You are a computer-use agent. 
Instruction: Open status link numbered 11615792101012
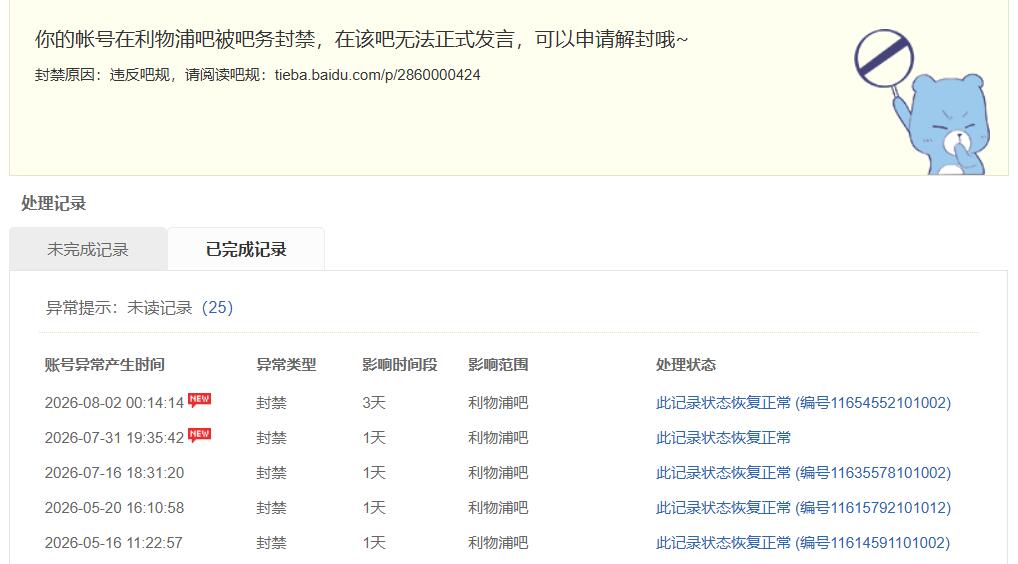pos(803,508)
